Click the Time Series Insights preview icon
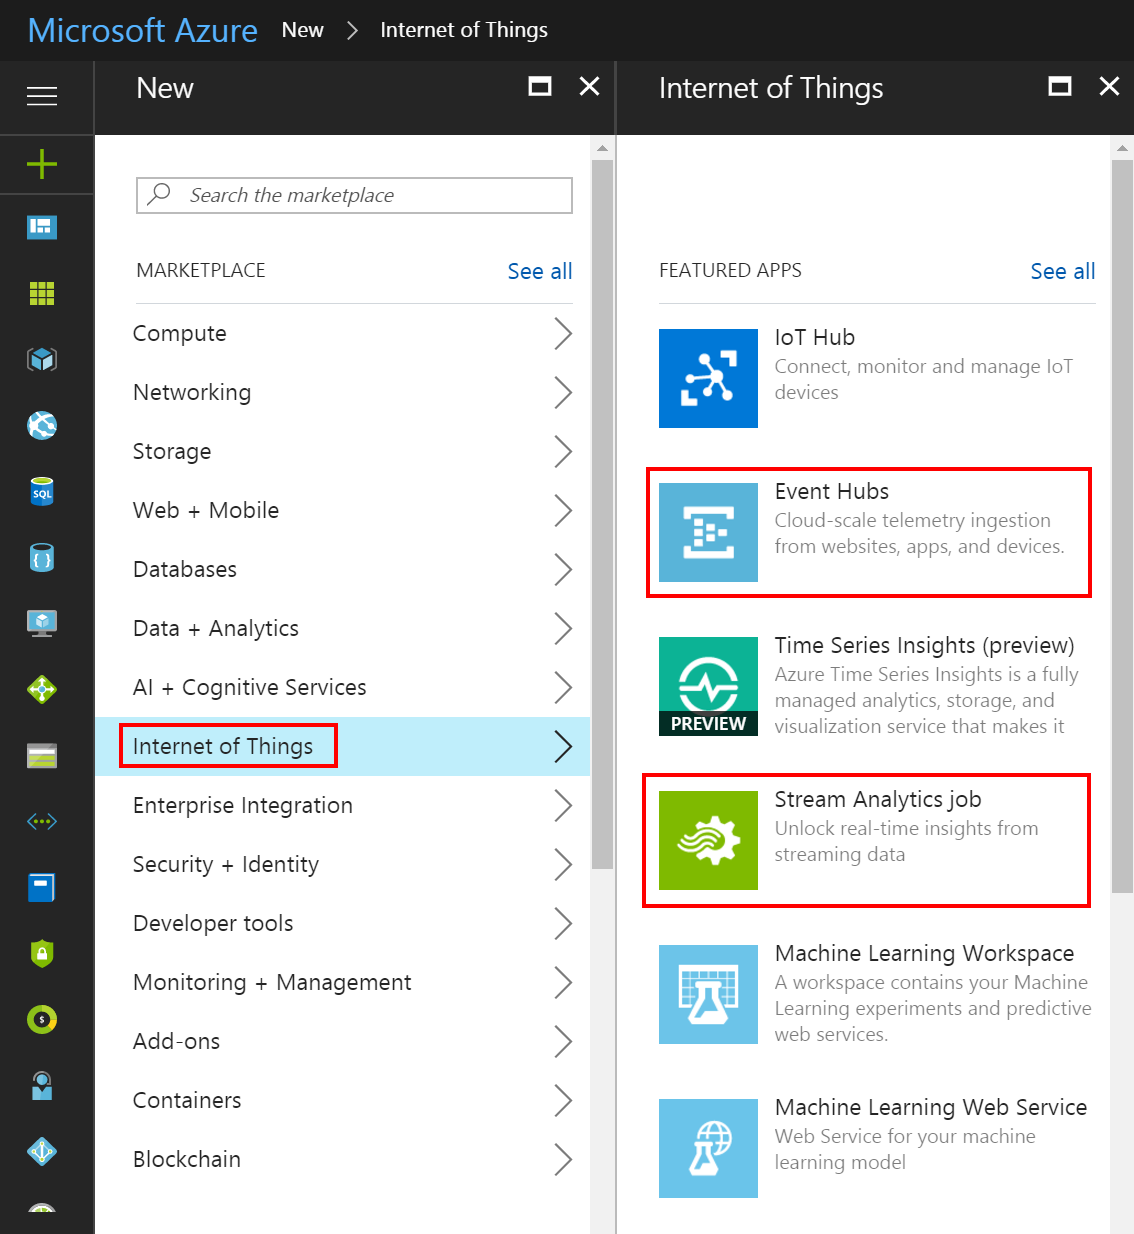Screen dimensions: 1134x1234 (708, 686)
